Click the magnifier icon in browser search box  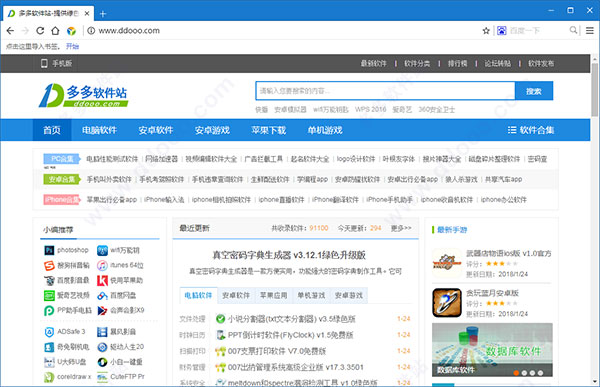(573, 30)
